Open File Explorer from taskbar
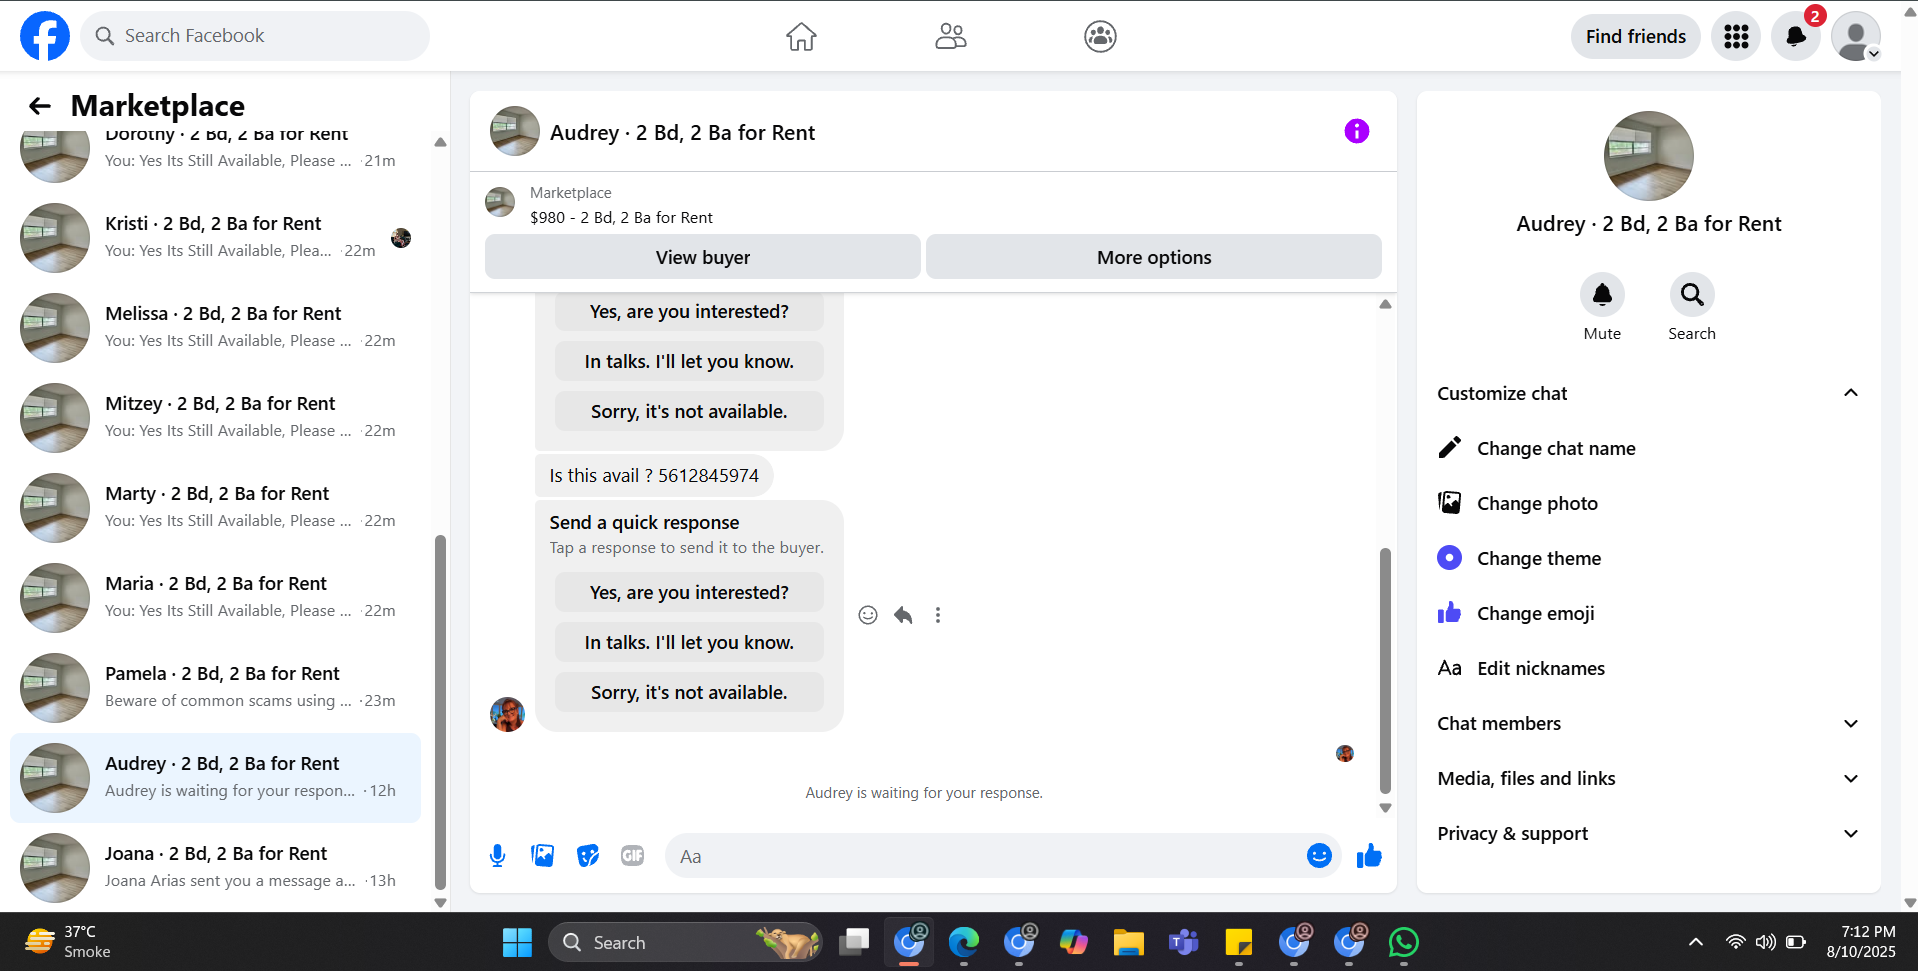Image resolution: width=1918 pixels, height=971 pixels. click(1128, 942)
